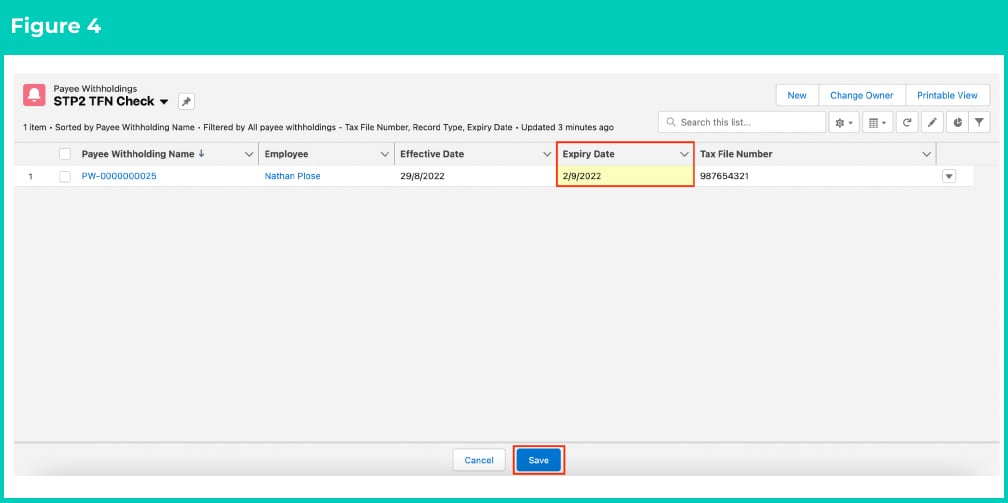Open the PW-0000000025 record link
This screenshot has height=503, width=1008.
[119, 176]
